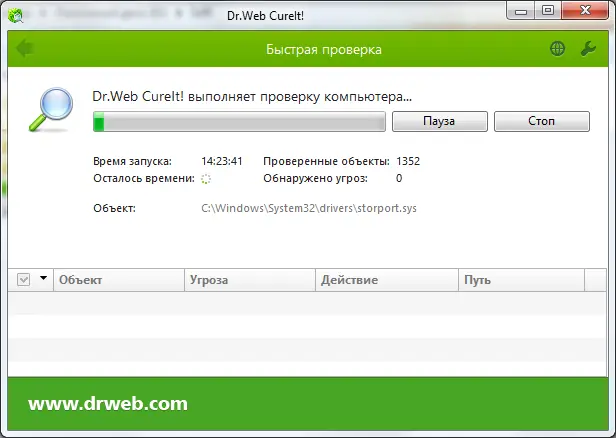The image size is (616, 438).
Task: Click the Проверенные объекты label
Action: tap(326, 161)
